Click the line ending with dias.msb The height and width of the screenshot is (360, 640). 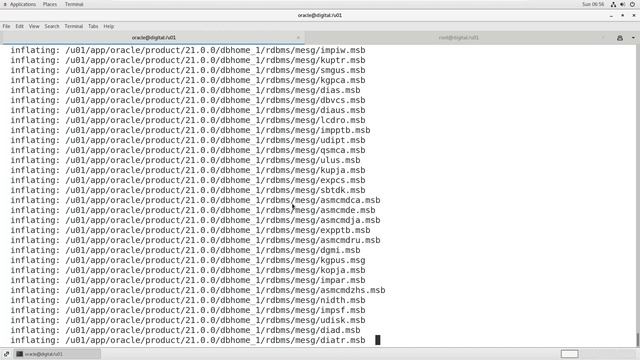[185, 90]
